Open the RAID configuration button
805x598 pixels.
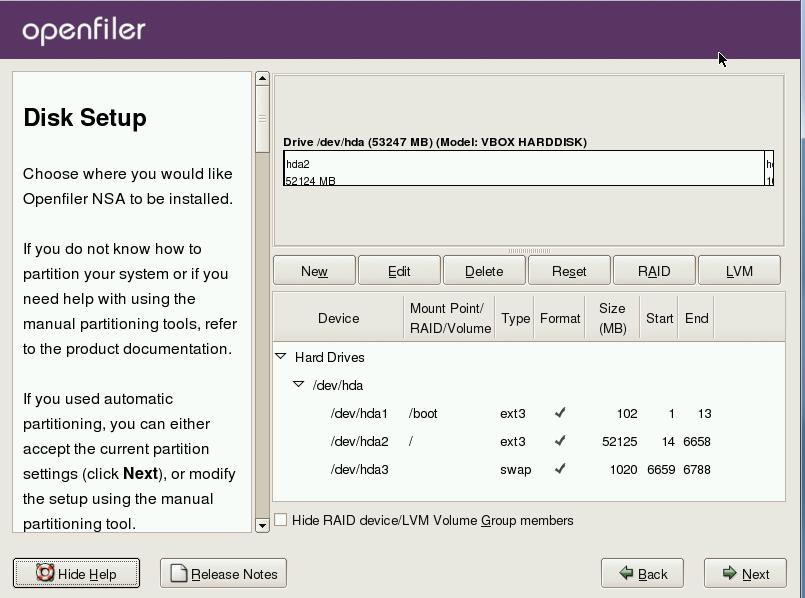click(x=654, y=271)
